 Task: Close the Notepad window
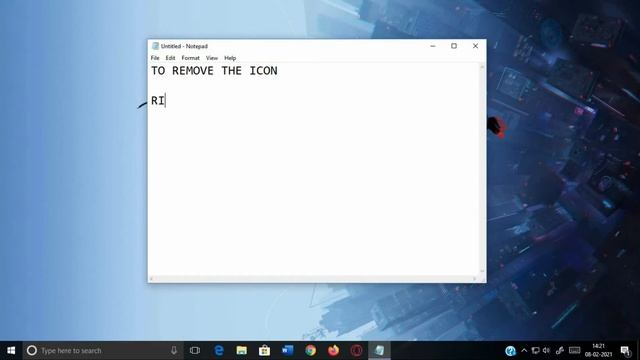[x=476, y=46]
